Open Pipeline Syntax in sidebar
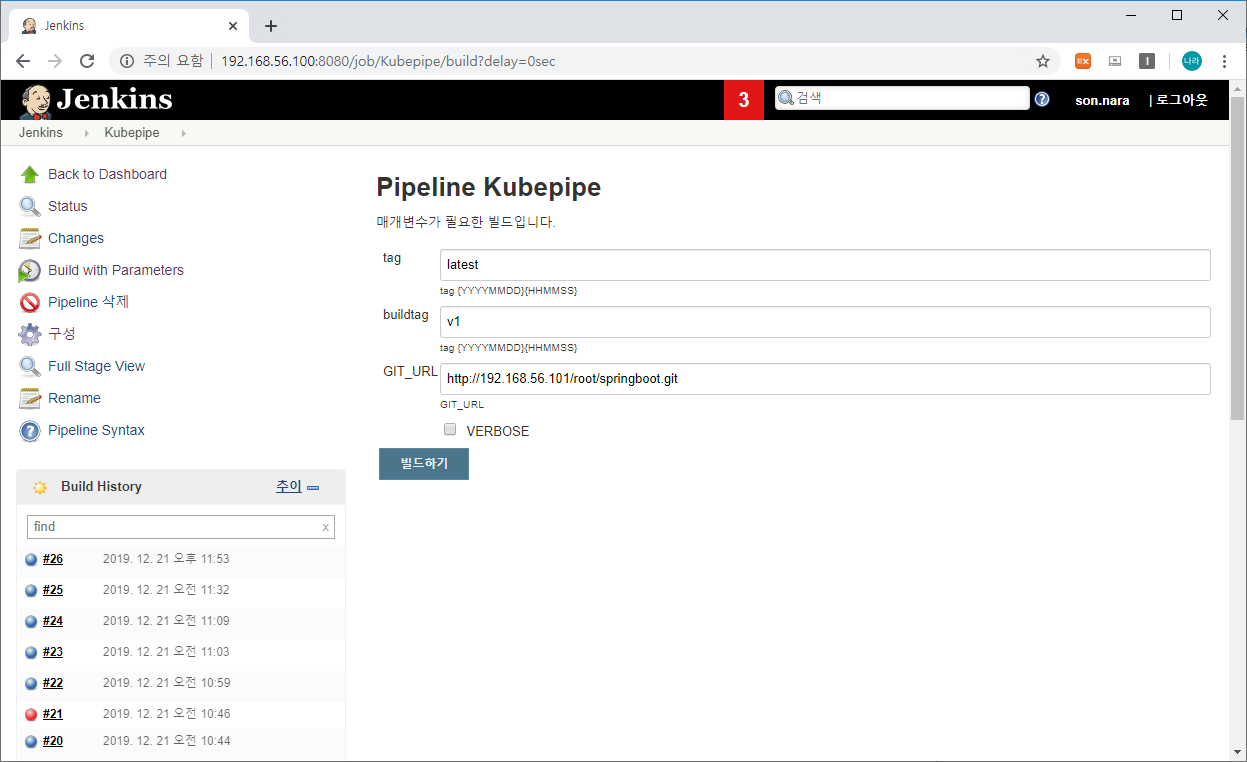Viewport: 1247px width, 762px height. [96, 430]
